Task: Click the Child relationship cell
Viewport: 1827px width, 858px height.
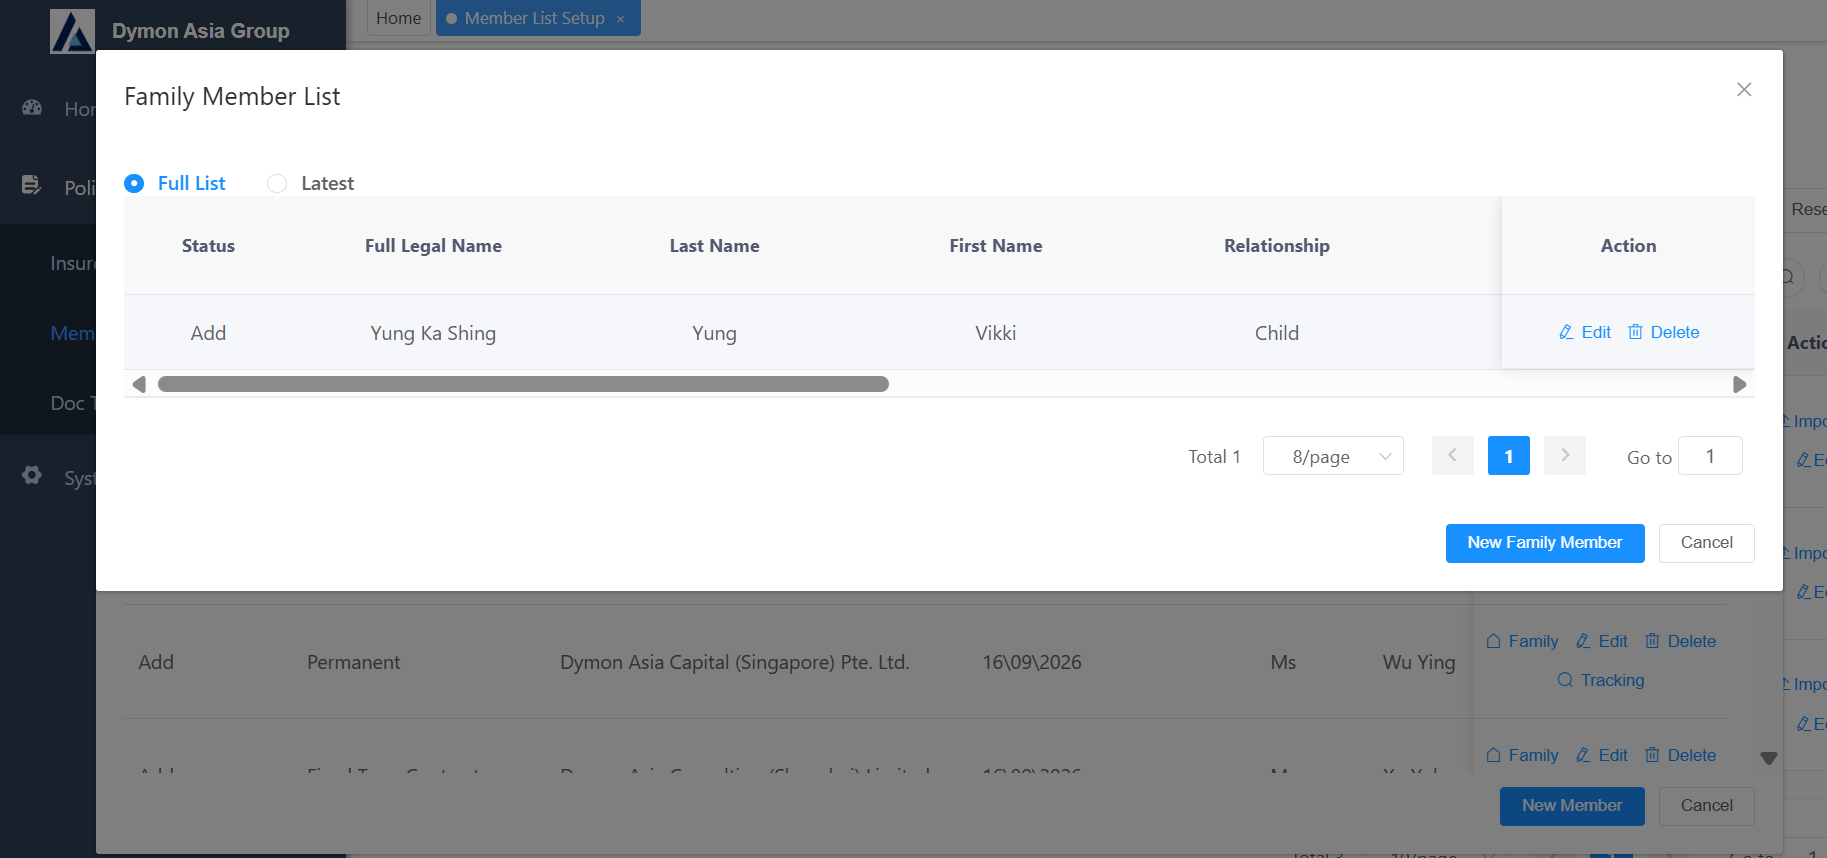Action: tap(1277, 333)
